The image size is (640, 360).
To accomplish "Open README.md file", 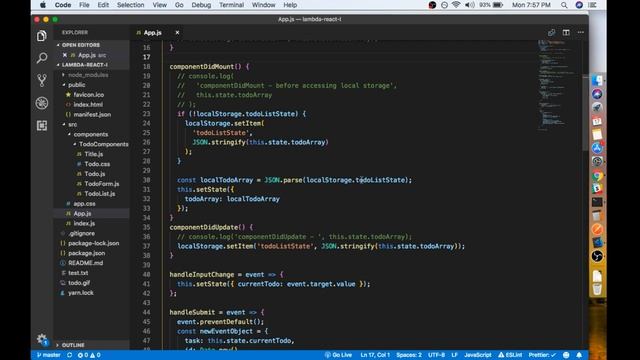I will [x=85, y=263].
